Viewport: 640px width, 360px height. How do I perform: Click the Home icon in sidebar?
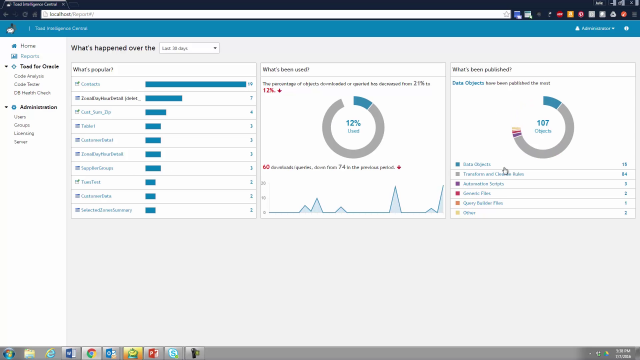[x=14, y=46]
